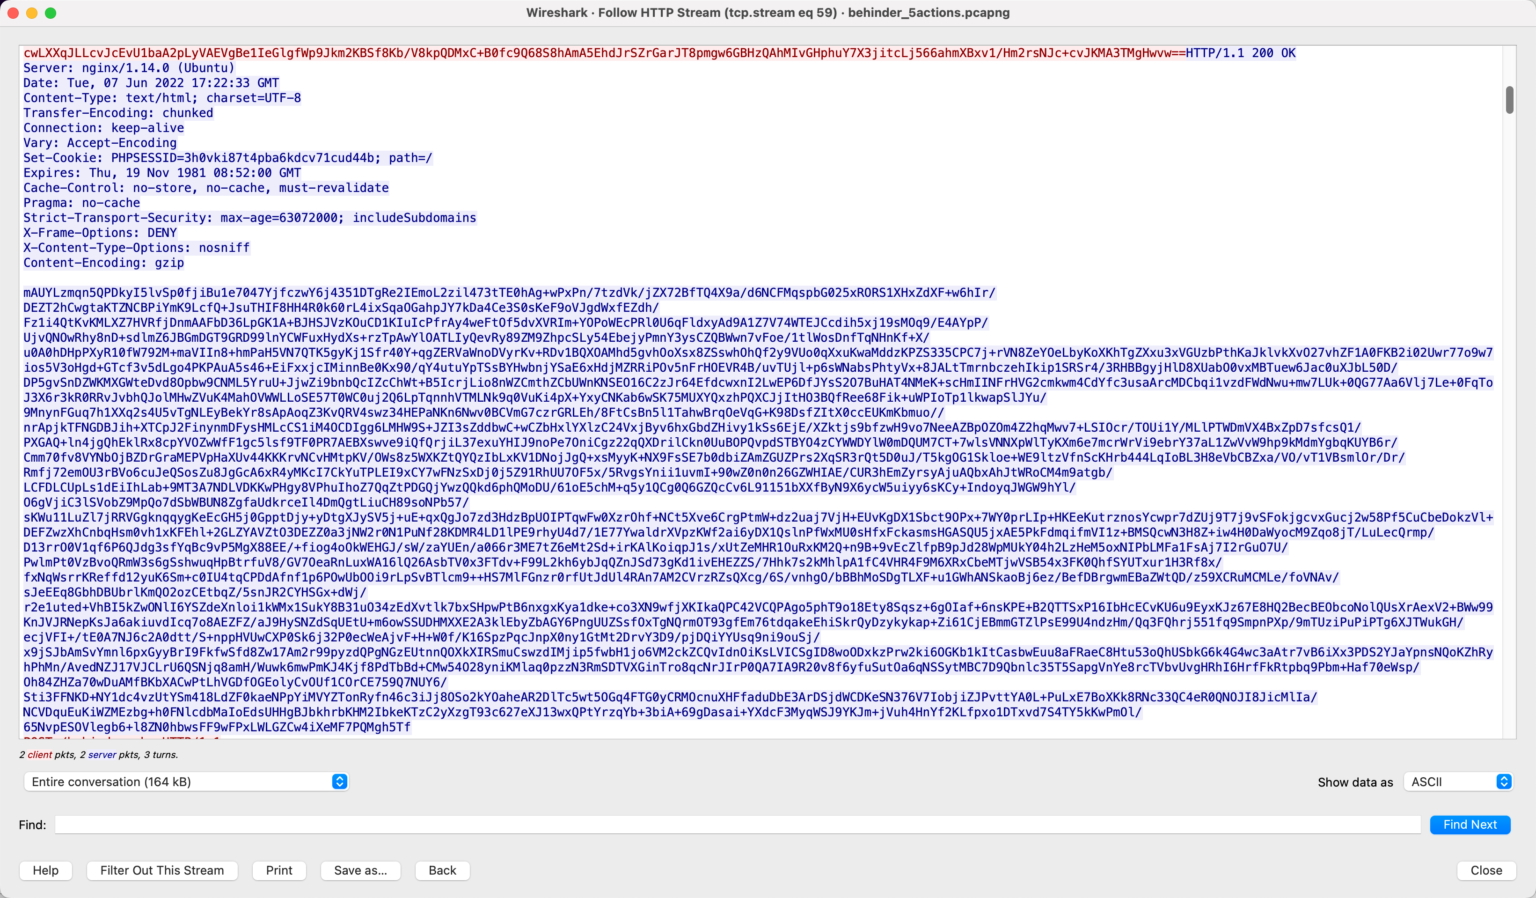The image size is (1536, 898).
Task: Select the X-Frame-Options: DENY header line
Action: [x=100, y=233]
